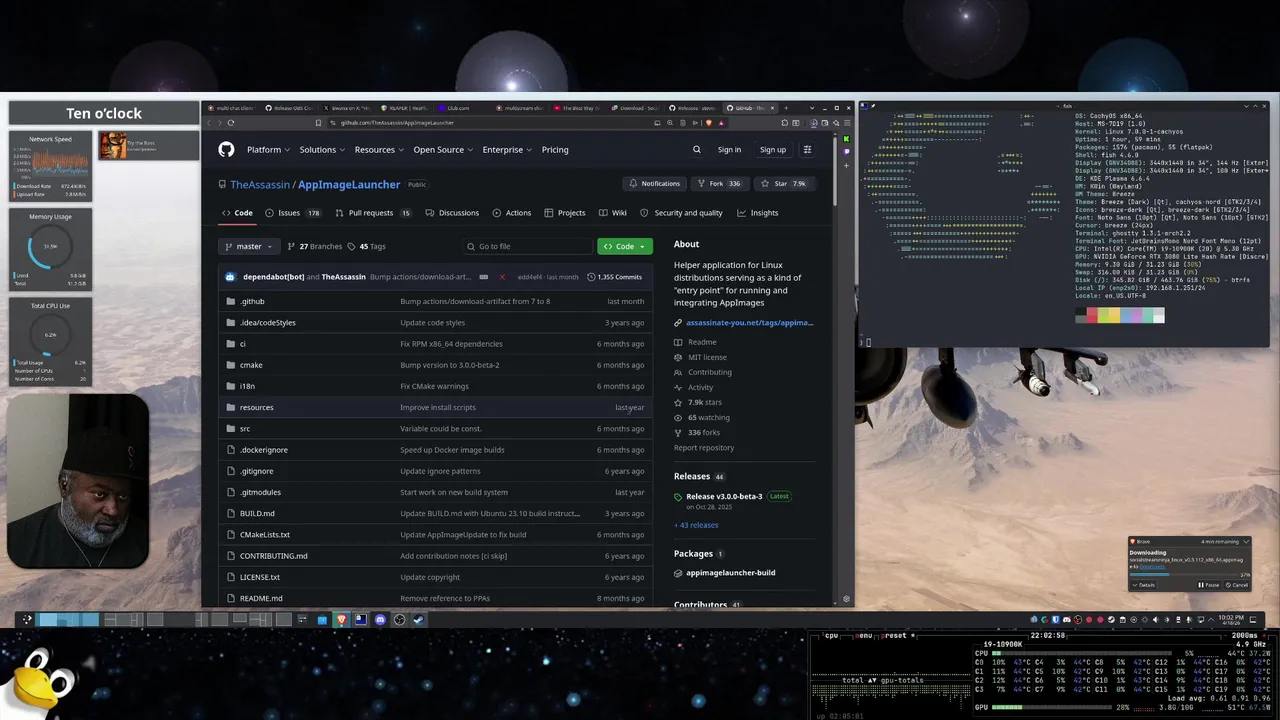Open the Projects tab
Image resolution: width=1280 pixels, height=720 pixels.
[x=565, y=213]
